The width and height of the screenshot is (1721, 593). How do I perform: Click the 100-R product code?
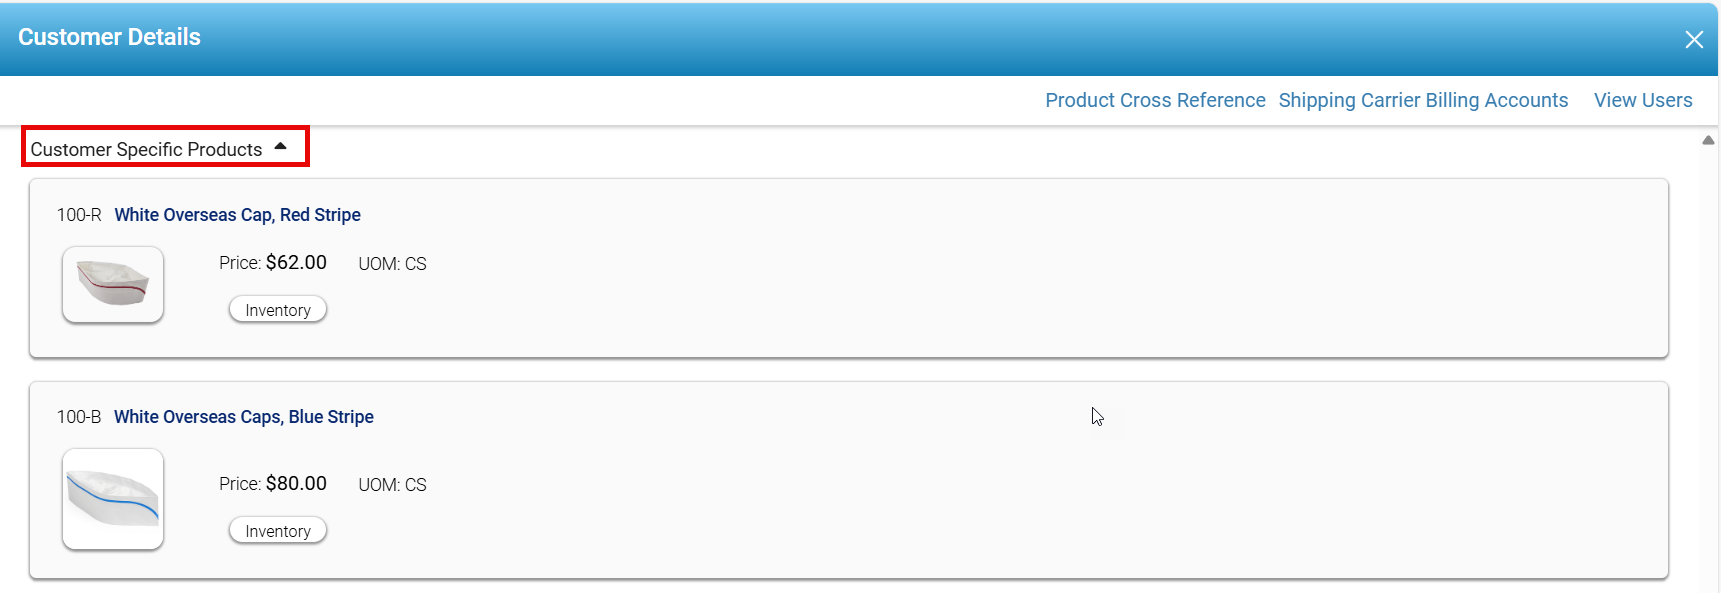point(79,215)
